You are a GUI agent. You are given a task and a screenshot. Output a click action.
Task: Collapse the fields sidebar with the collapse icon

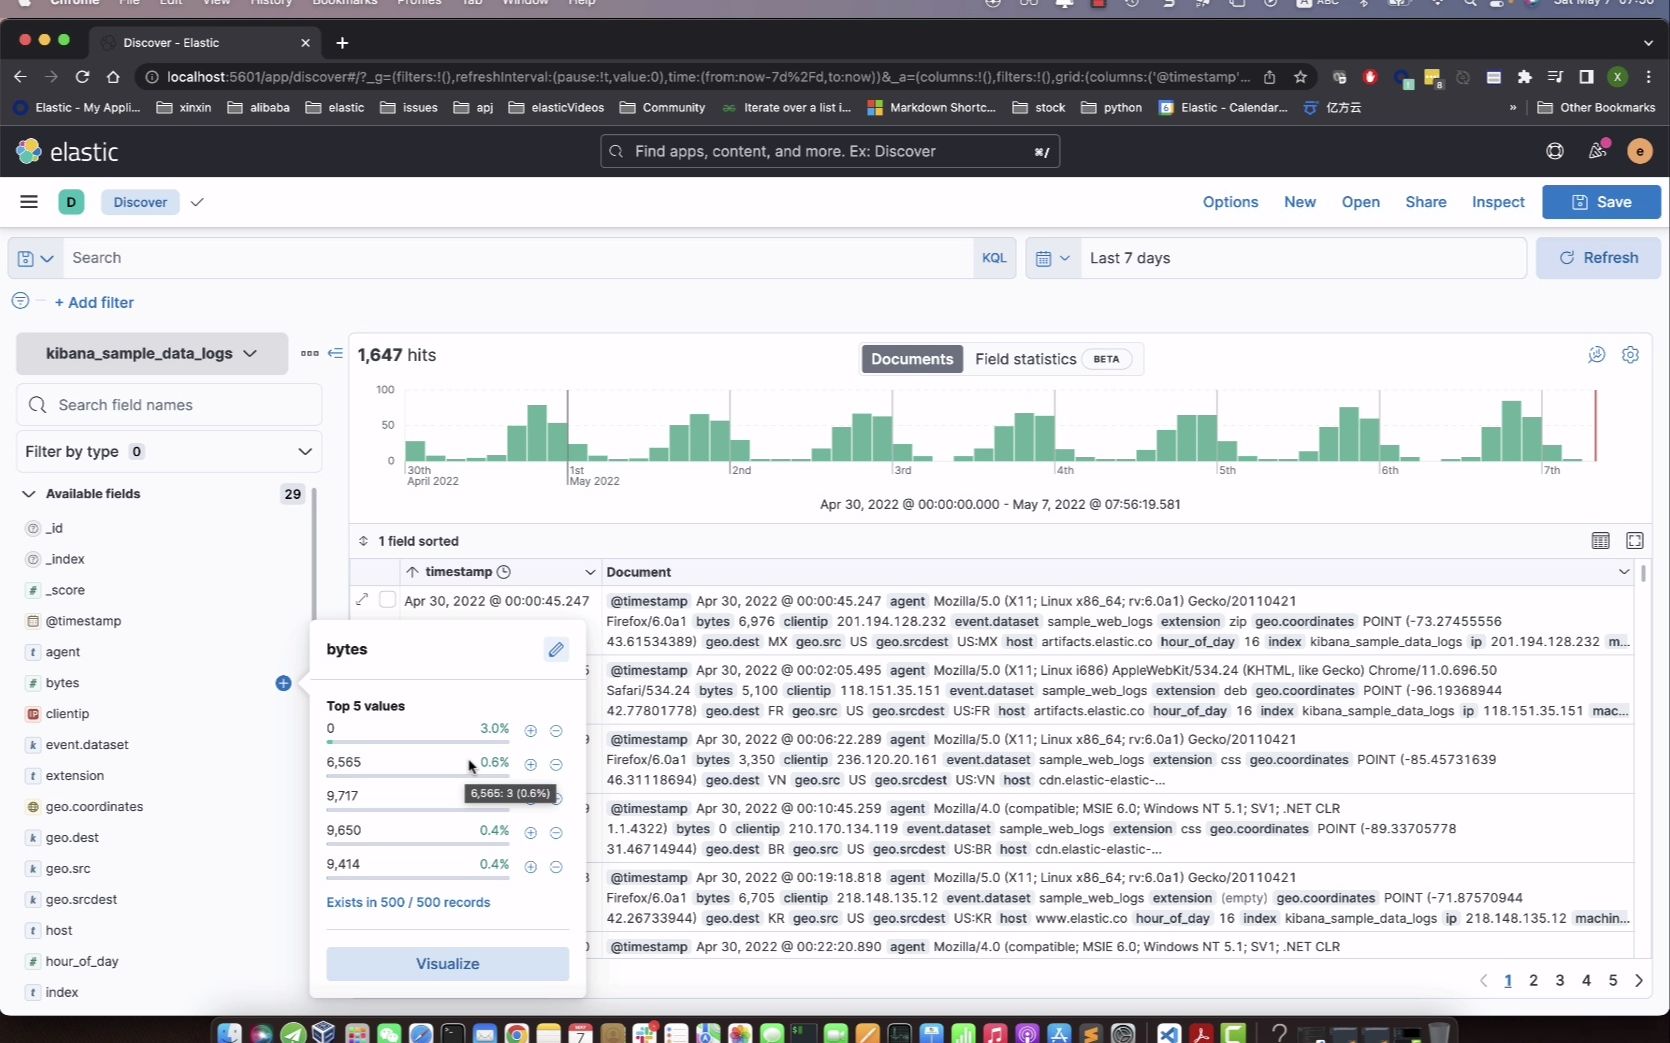pos(336,353)
